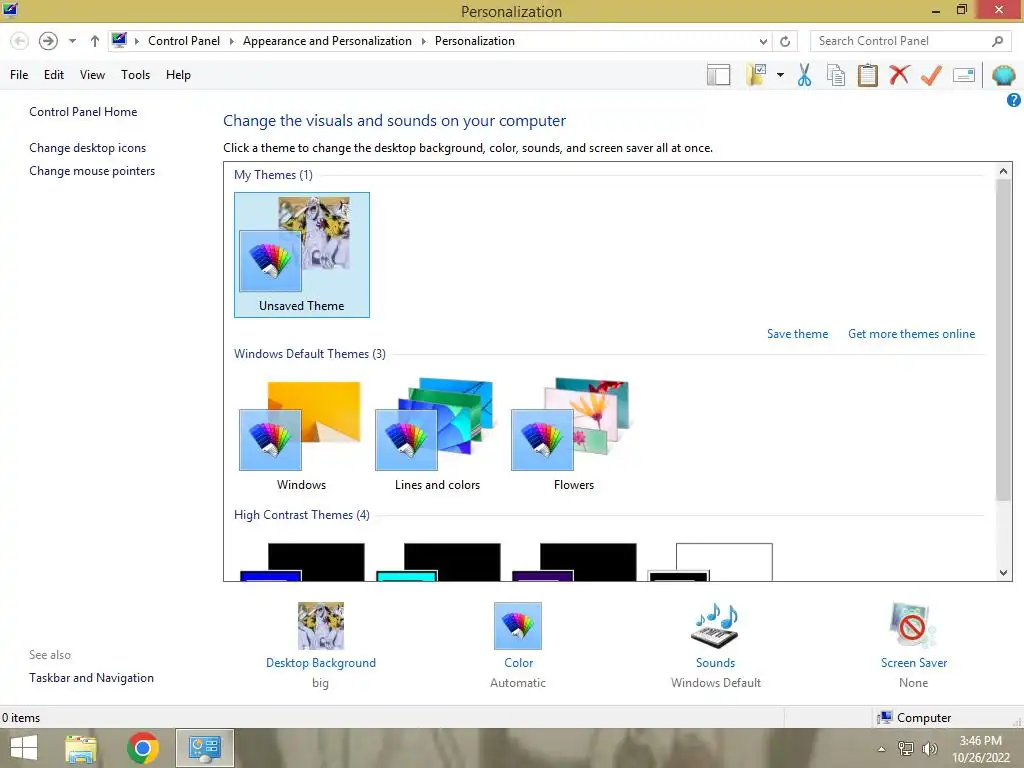Screen dimensions: 1024x768
Task: Refresh the Personalization page
Action: click(x=785, y=41)
